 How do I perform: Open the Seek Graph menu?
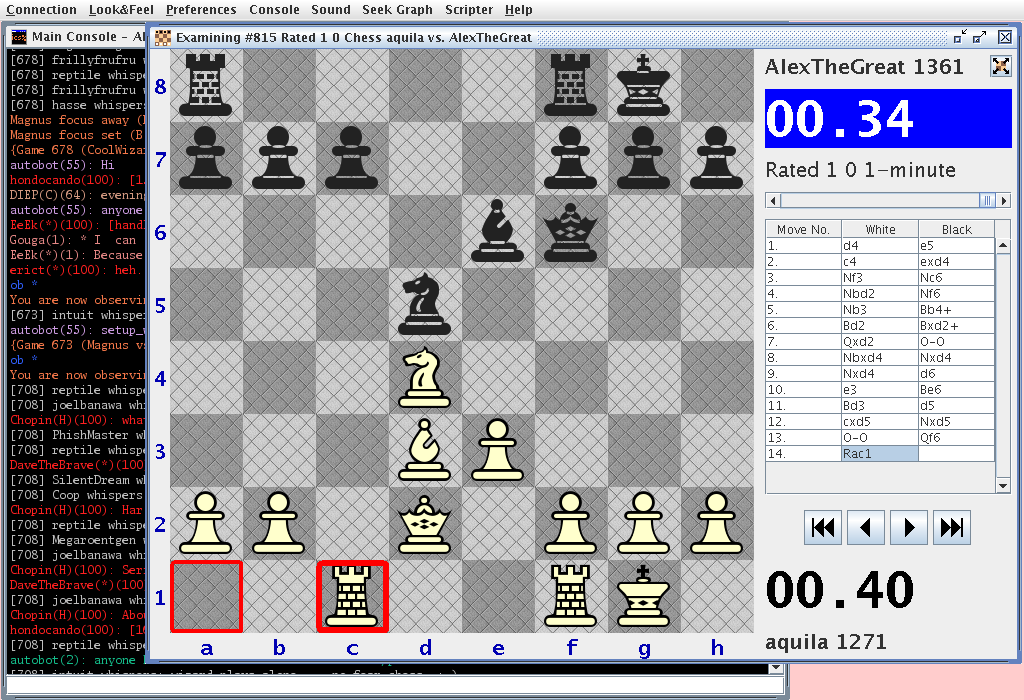[x=397, y=10]
